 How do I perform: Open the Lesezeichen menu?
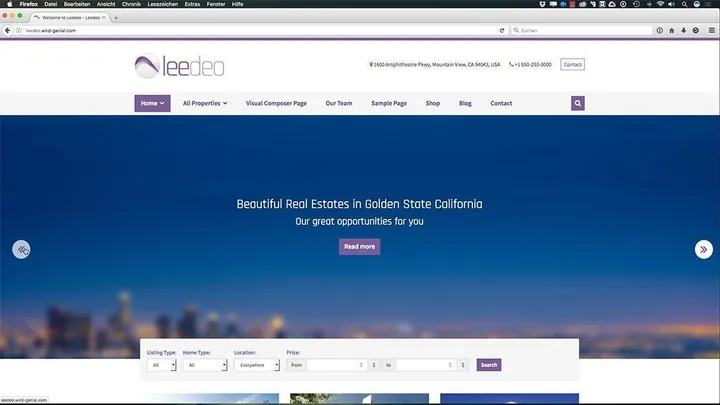[163, 4]
